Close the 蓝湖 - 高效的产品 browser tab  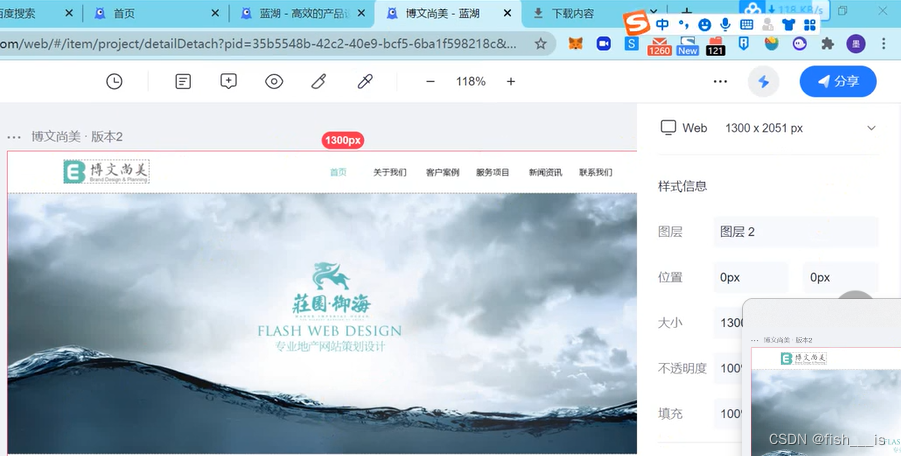(361, 13)
